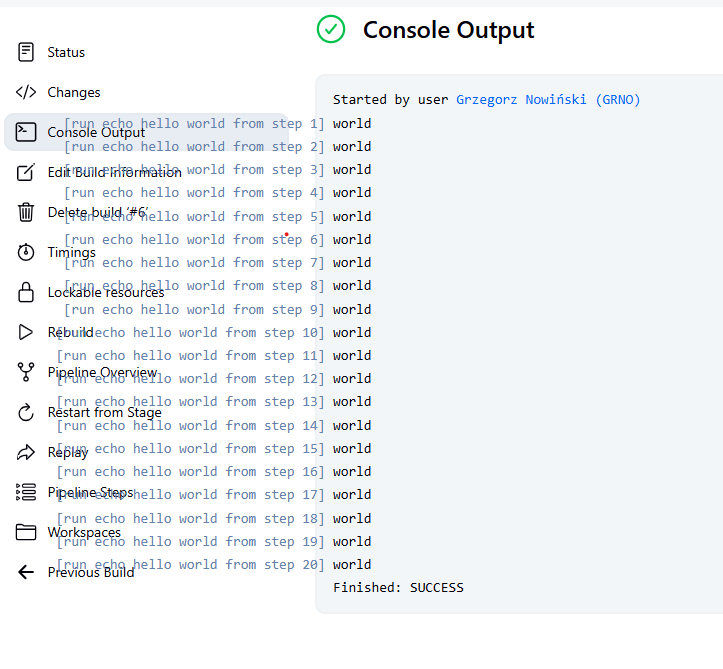Click the Replay share arrow icon
The height and width of the screenshot is (669, 723).
coord(26,452)
